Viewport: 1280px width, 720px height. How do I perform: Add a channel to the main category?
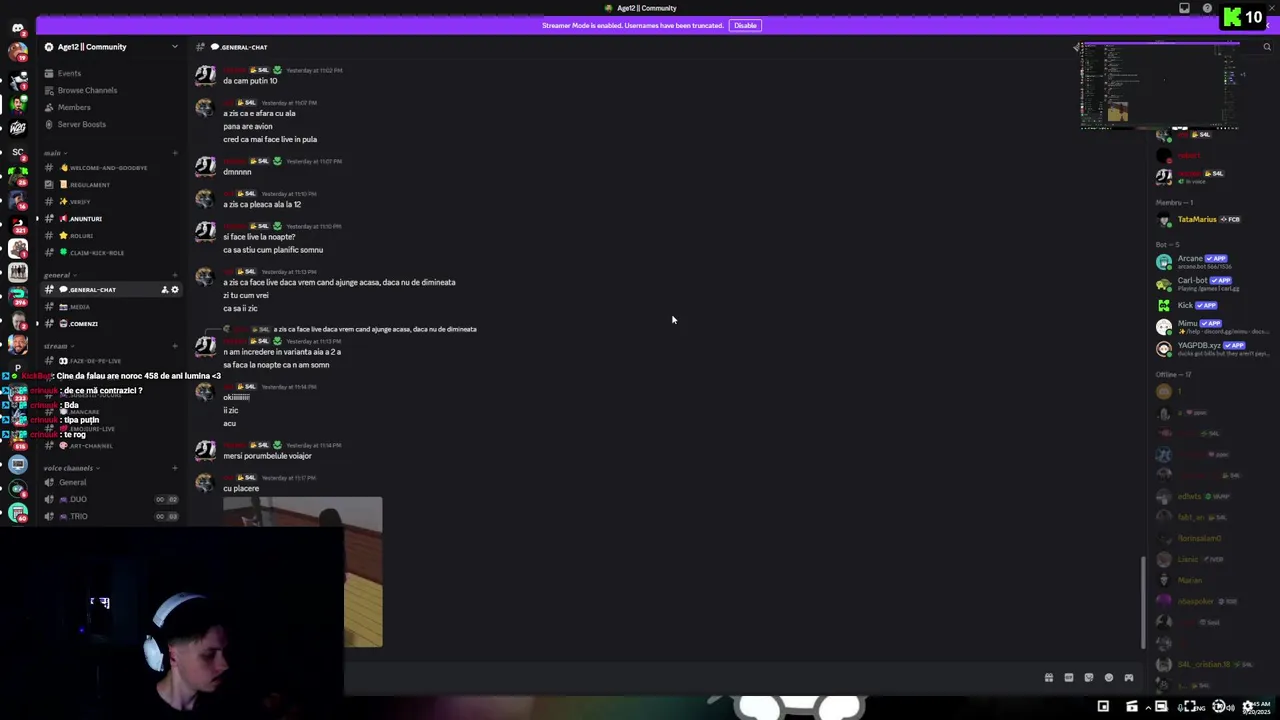pos(174,153)
